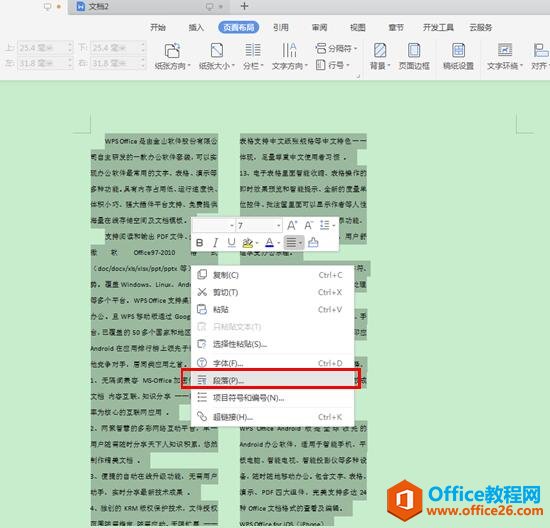Screen dimensions: 550x528
Task: Open the 背景 page background tool
Action: tap(380, 56)
